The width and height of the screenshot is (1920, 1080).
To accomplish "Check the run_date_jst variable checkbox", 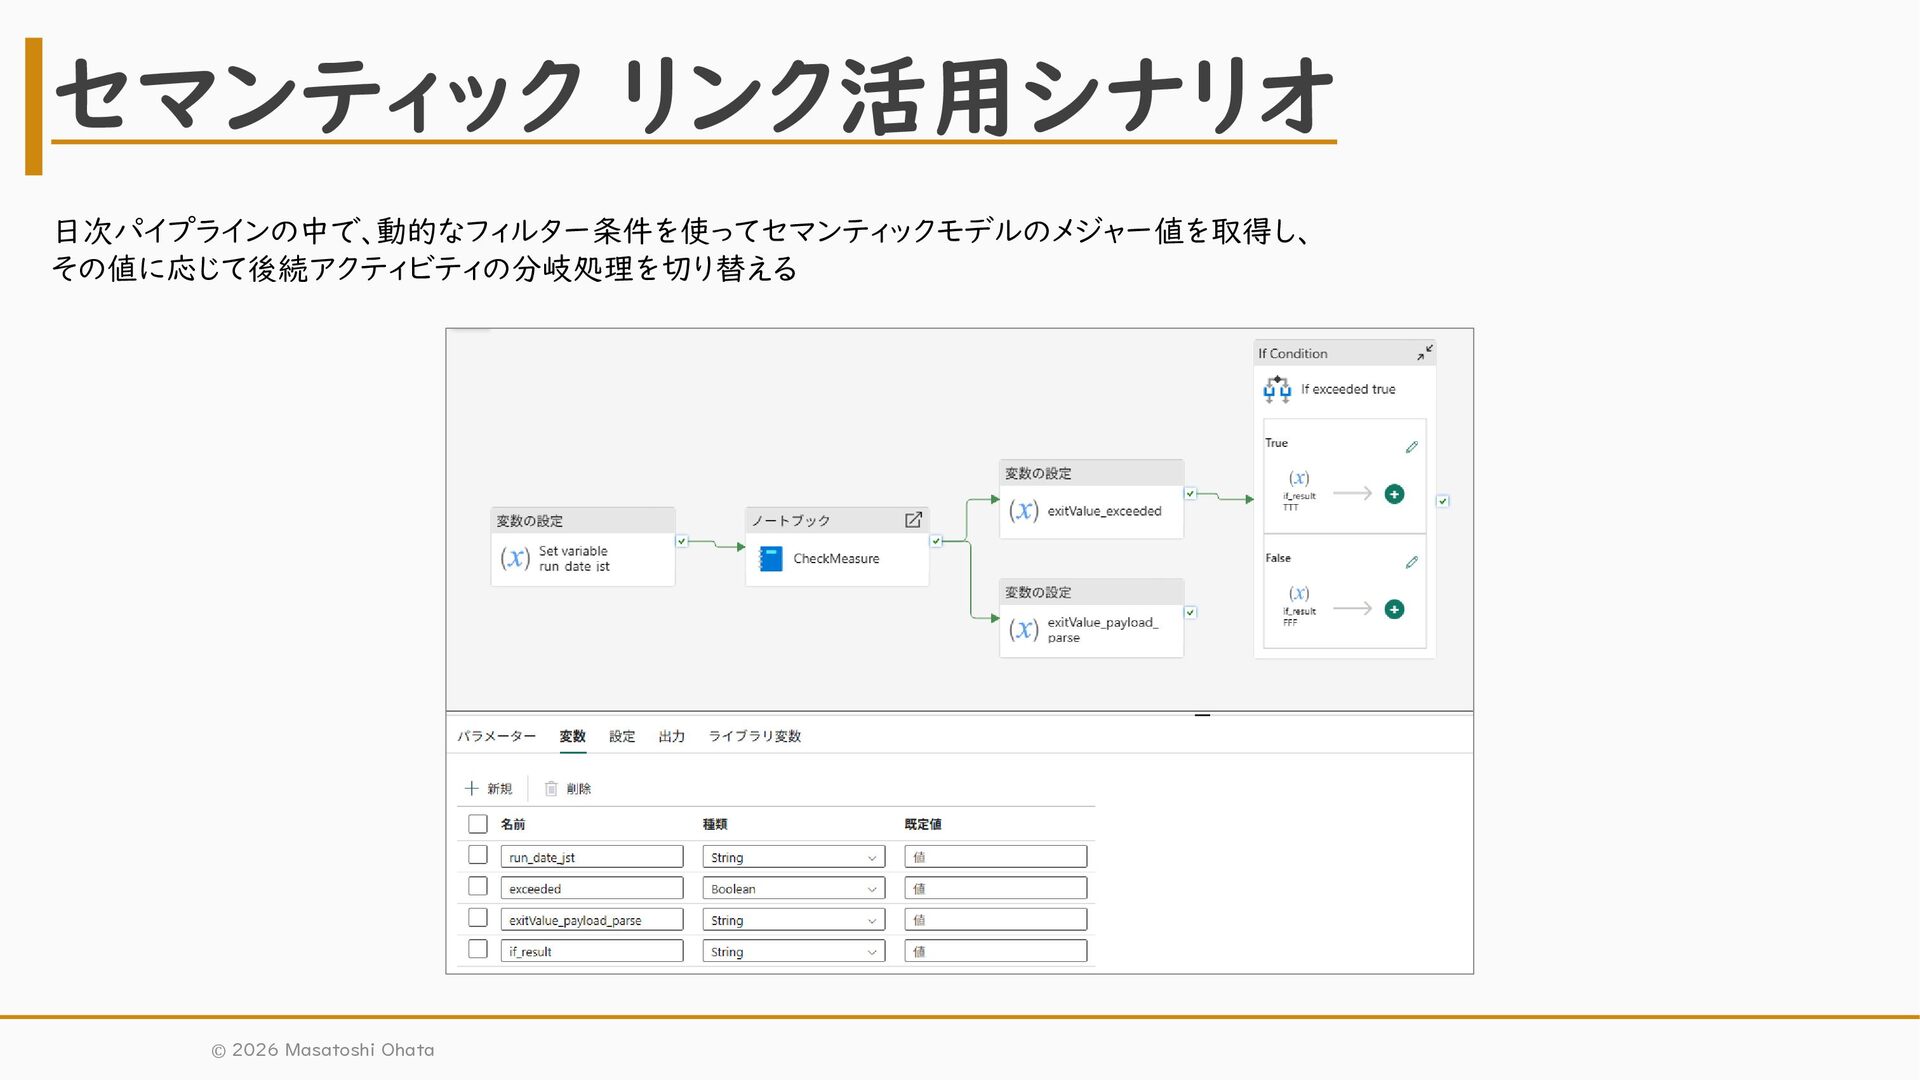I will coord(478,855).
